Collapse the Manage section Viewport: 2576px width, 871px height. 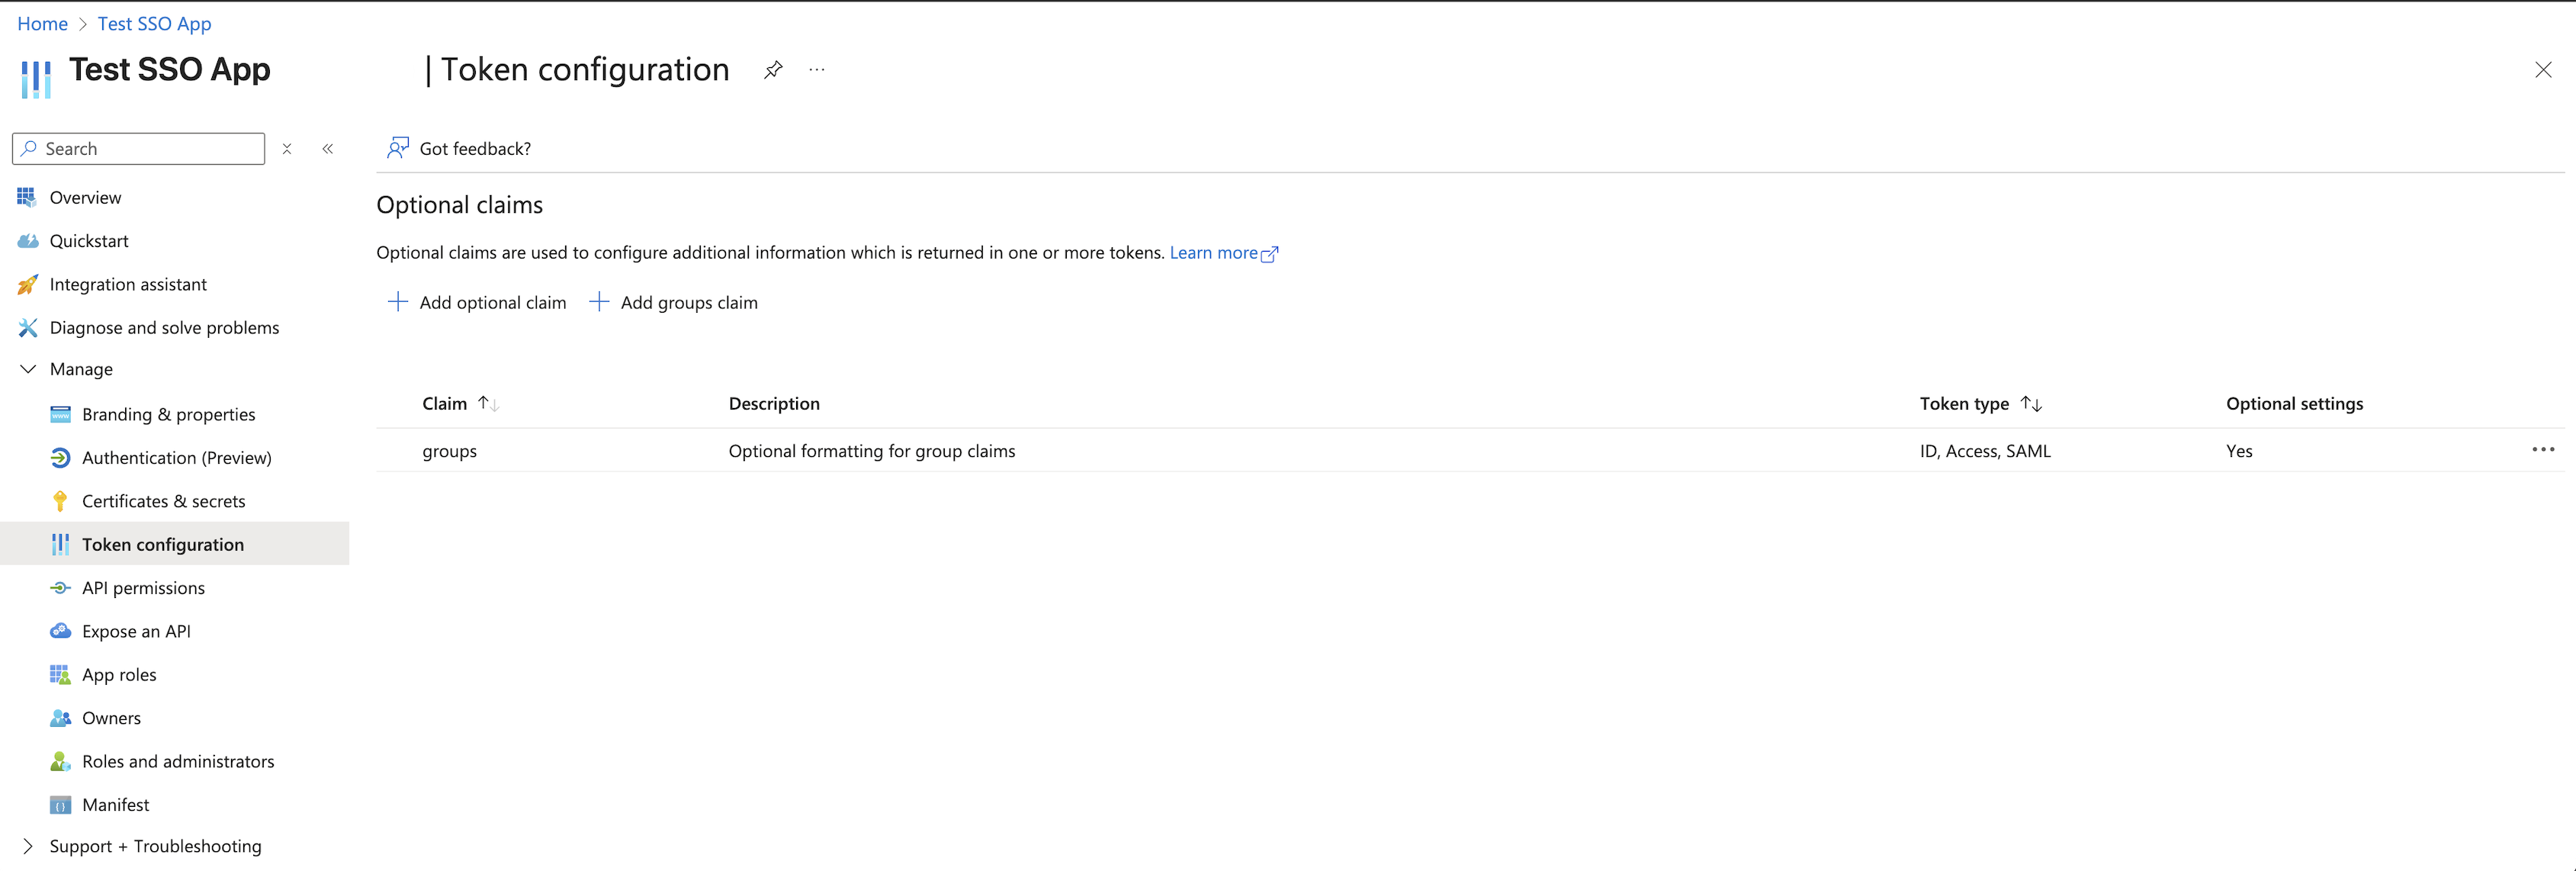point(28,369)
